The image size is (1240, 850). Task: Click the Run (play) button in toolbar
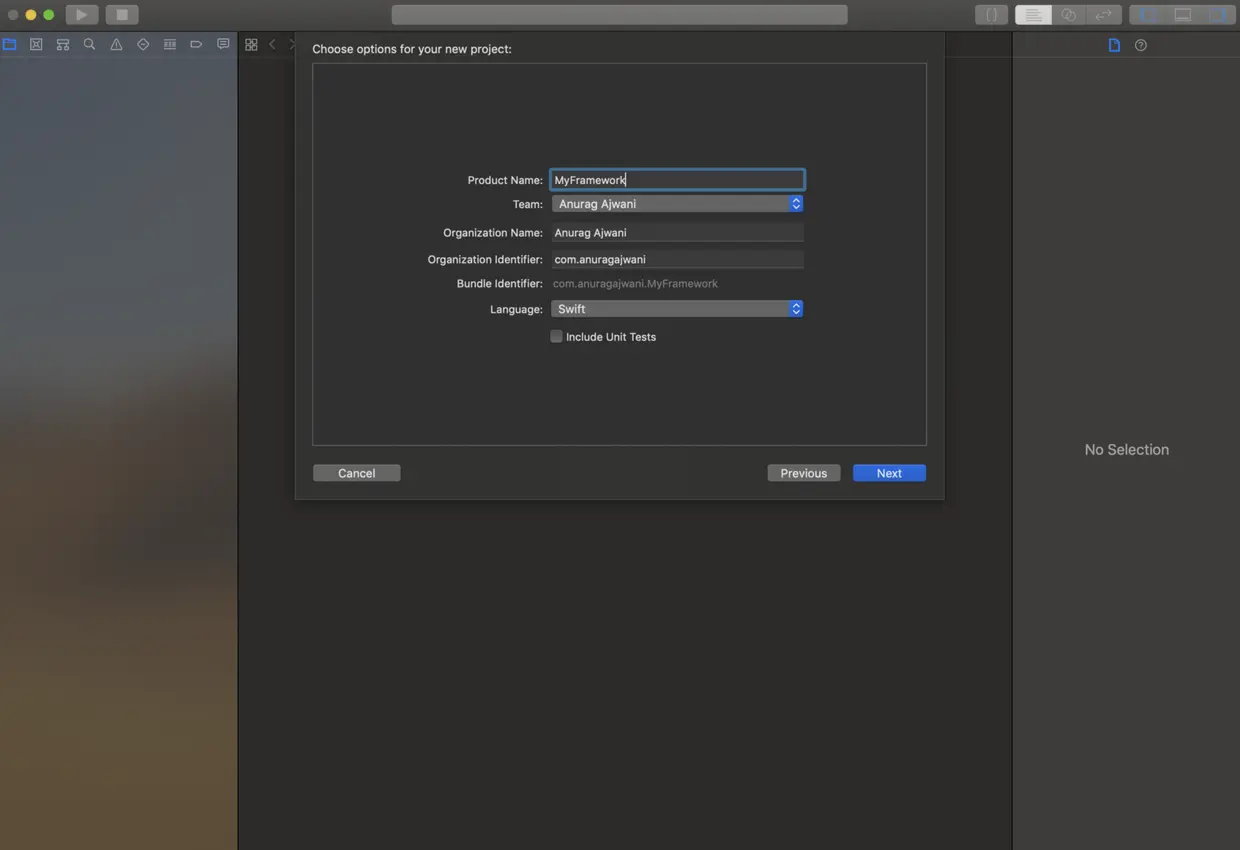(x=82, y=15)
